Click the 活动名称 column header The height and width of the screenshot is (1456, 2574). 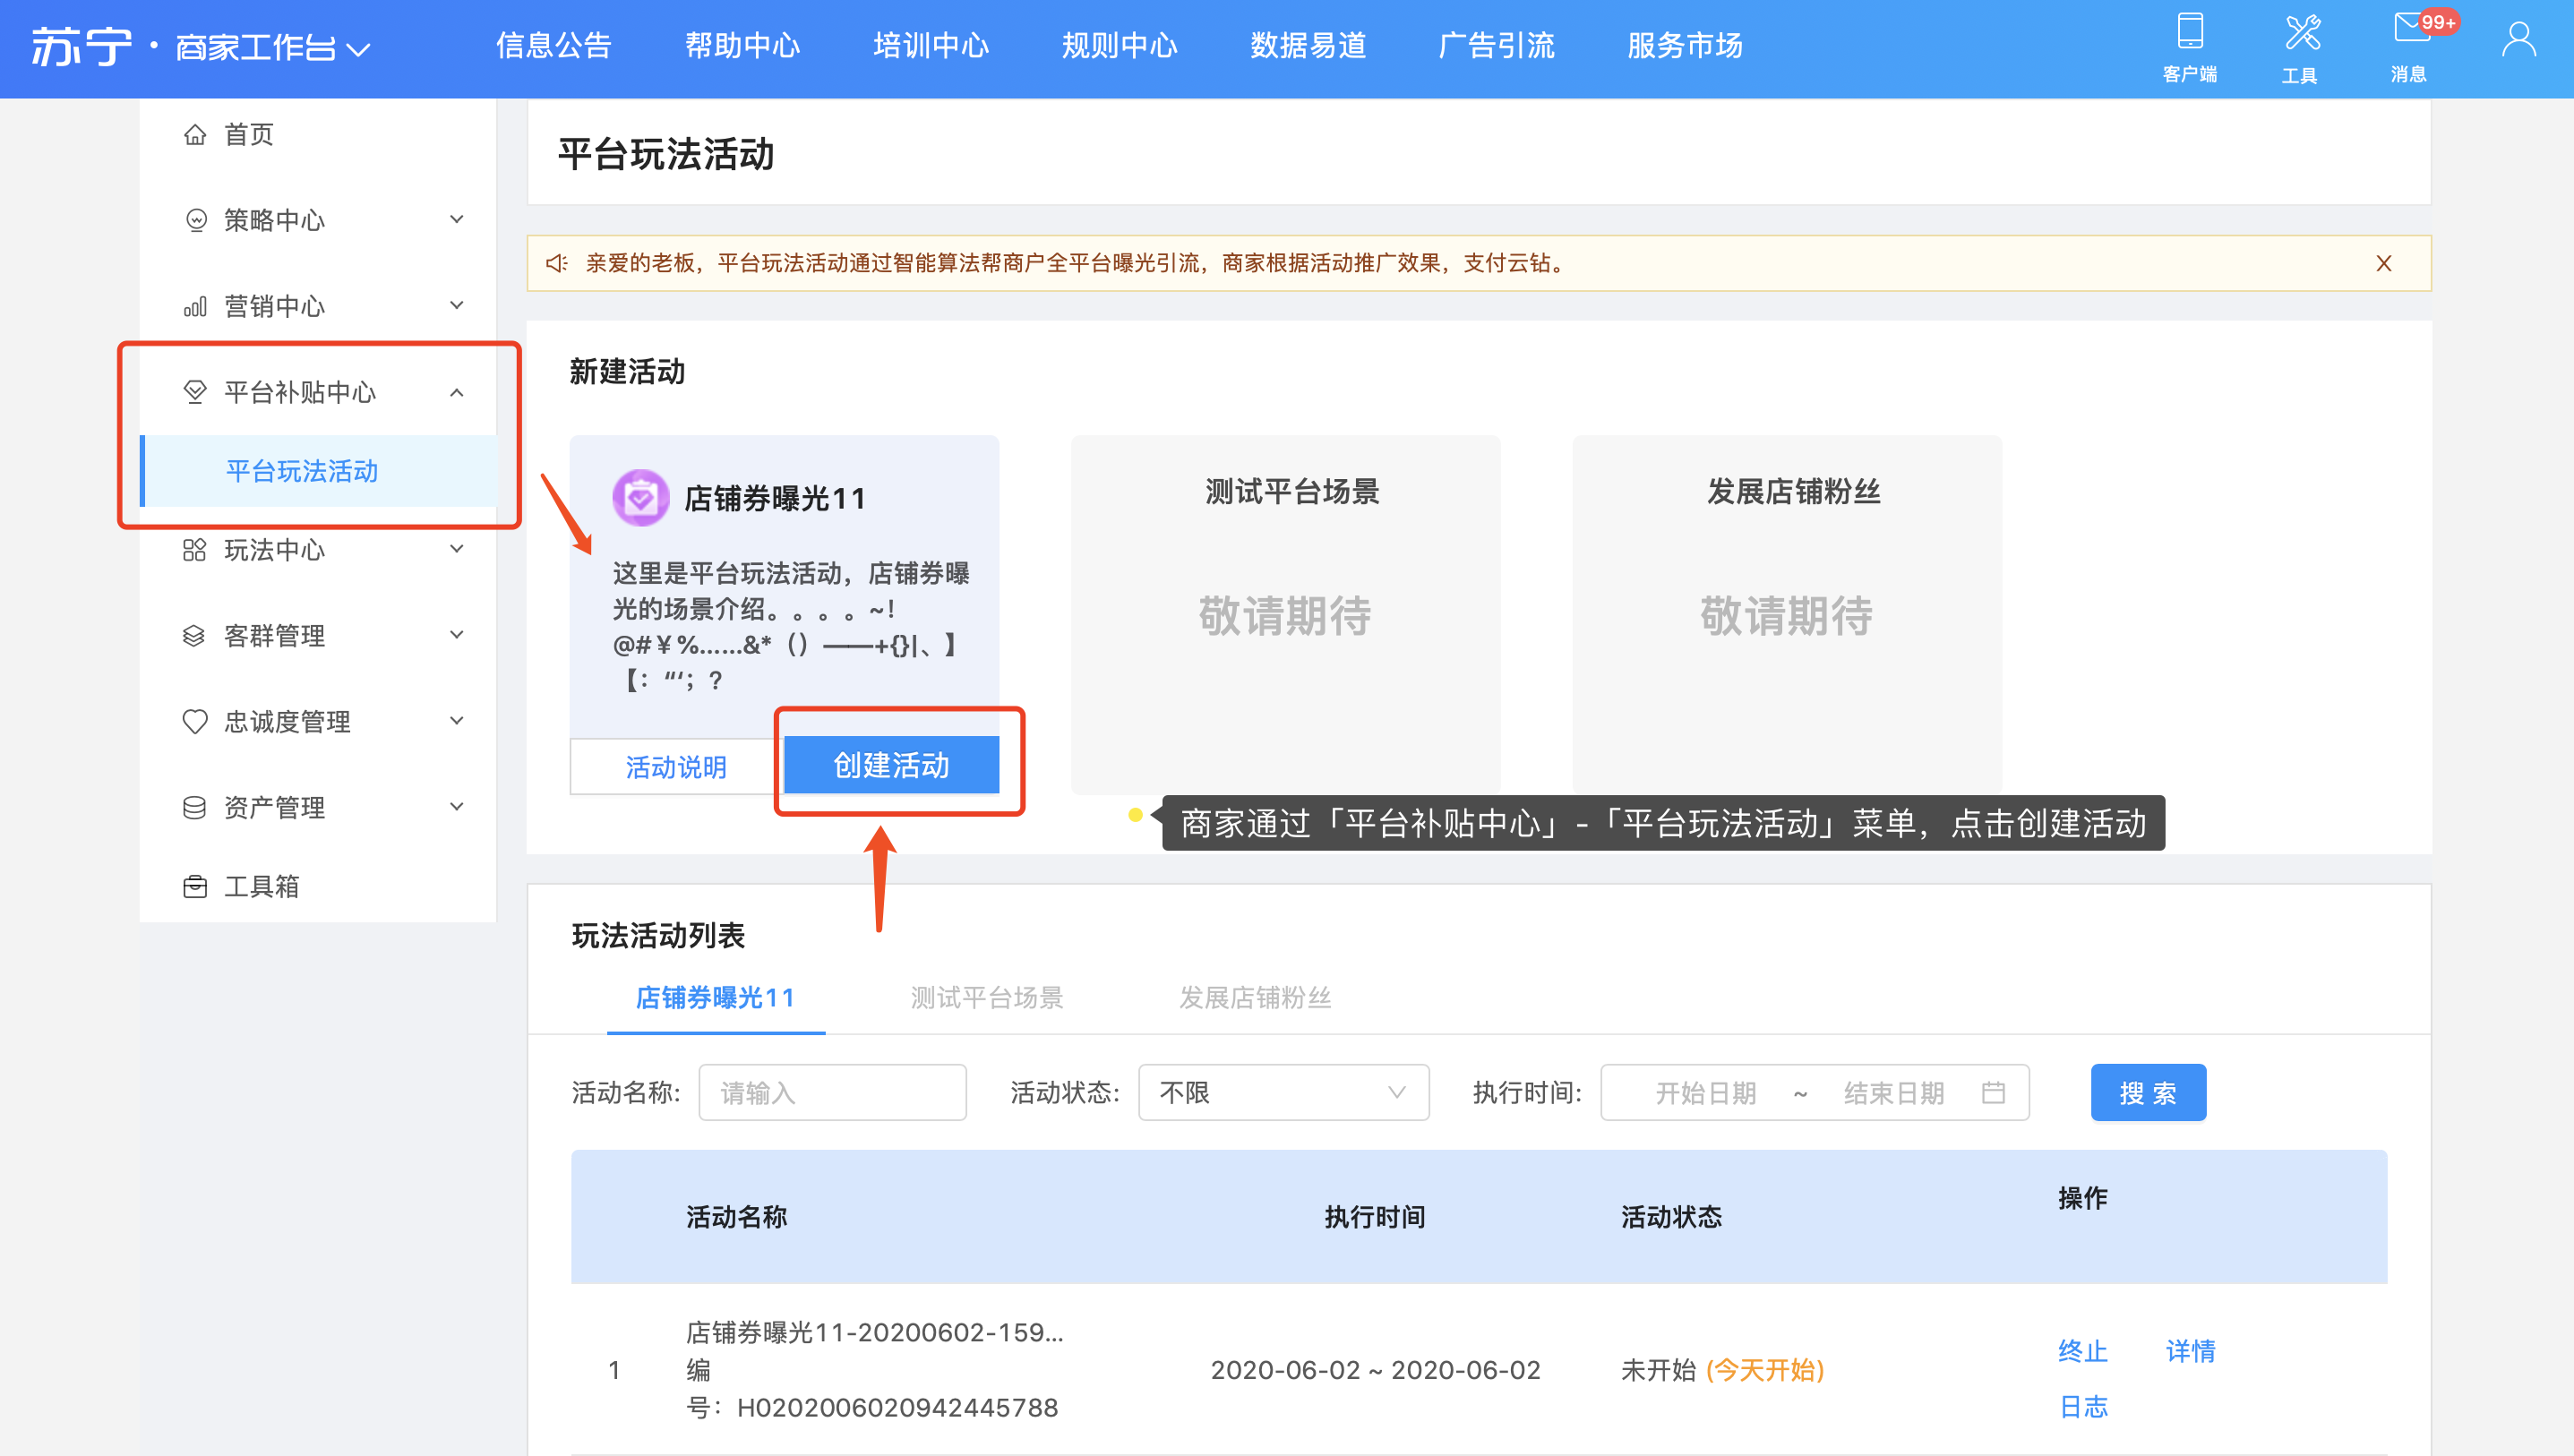point(737,1217)
